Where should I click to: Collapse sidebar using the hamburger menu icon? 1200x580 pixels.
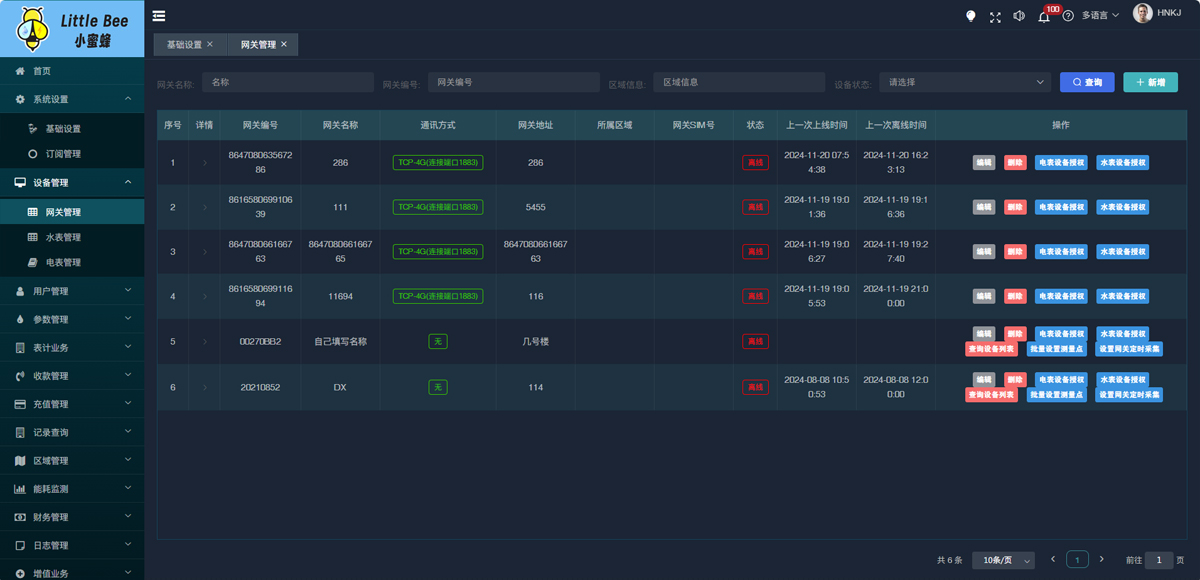click(x=159, y=16)
